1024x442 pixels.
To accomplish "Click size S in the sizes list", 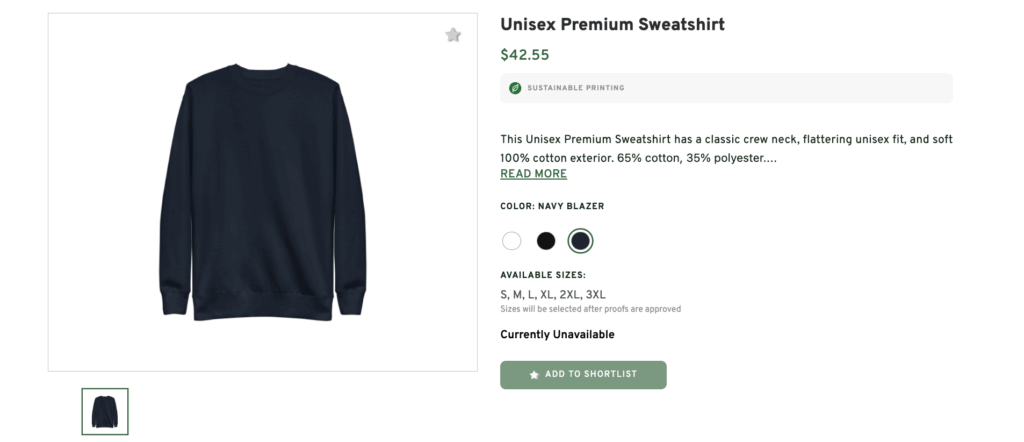I will click(x=504, y=295).
